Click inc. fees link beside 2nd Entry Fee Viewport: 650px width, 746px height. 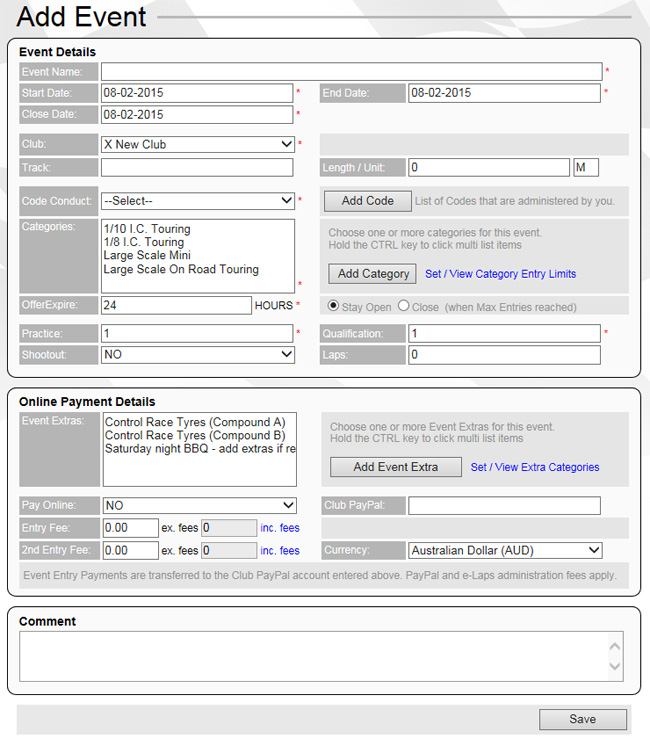pos(280,550)
